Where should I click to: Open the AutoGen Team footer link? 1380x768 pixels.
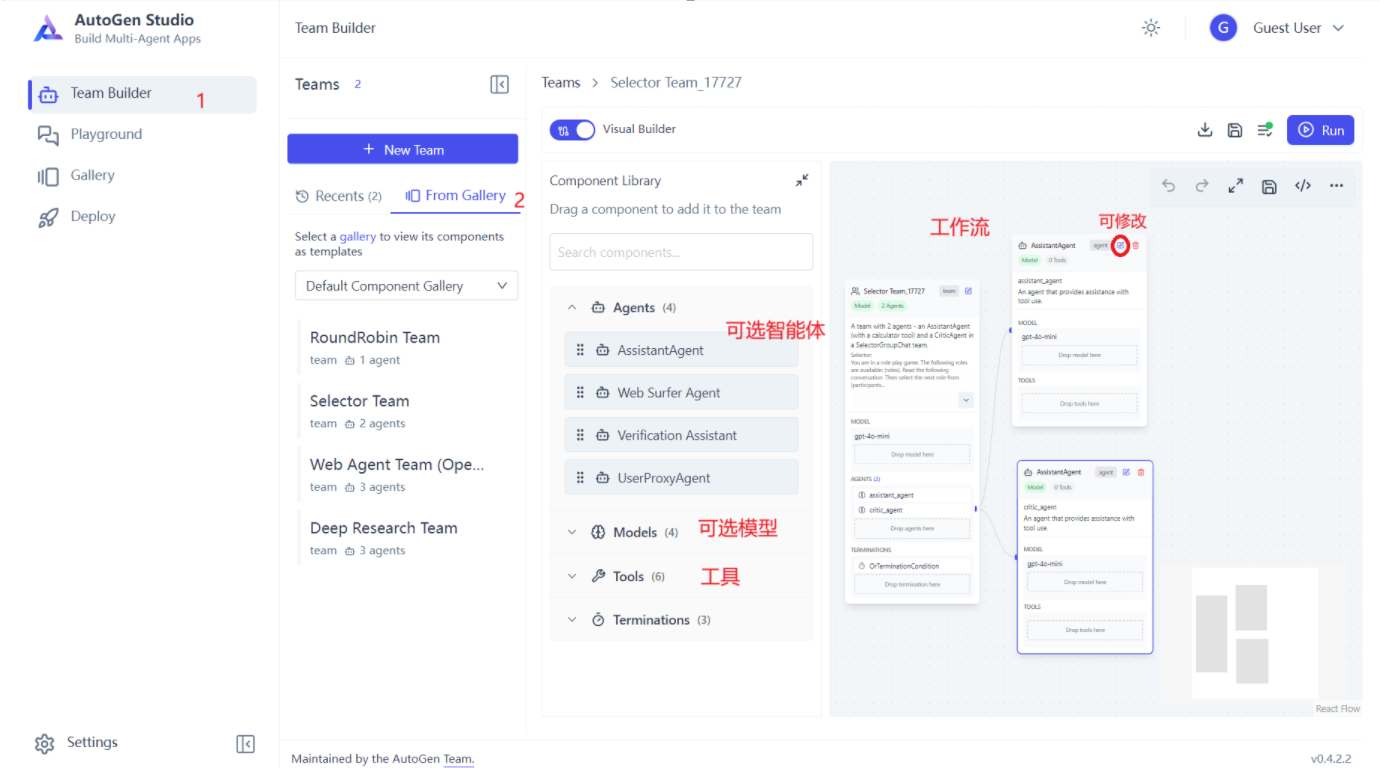458,759
